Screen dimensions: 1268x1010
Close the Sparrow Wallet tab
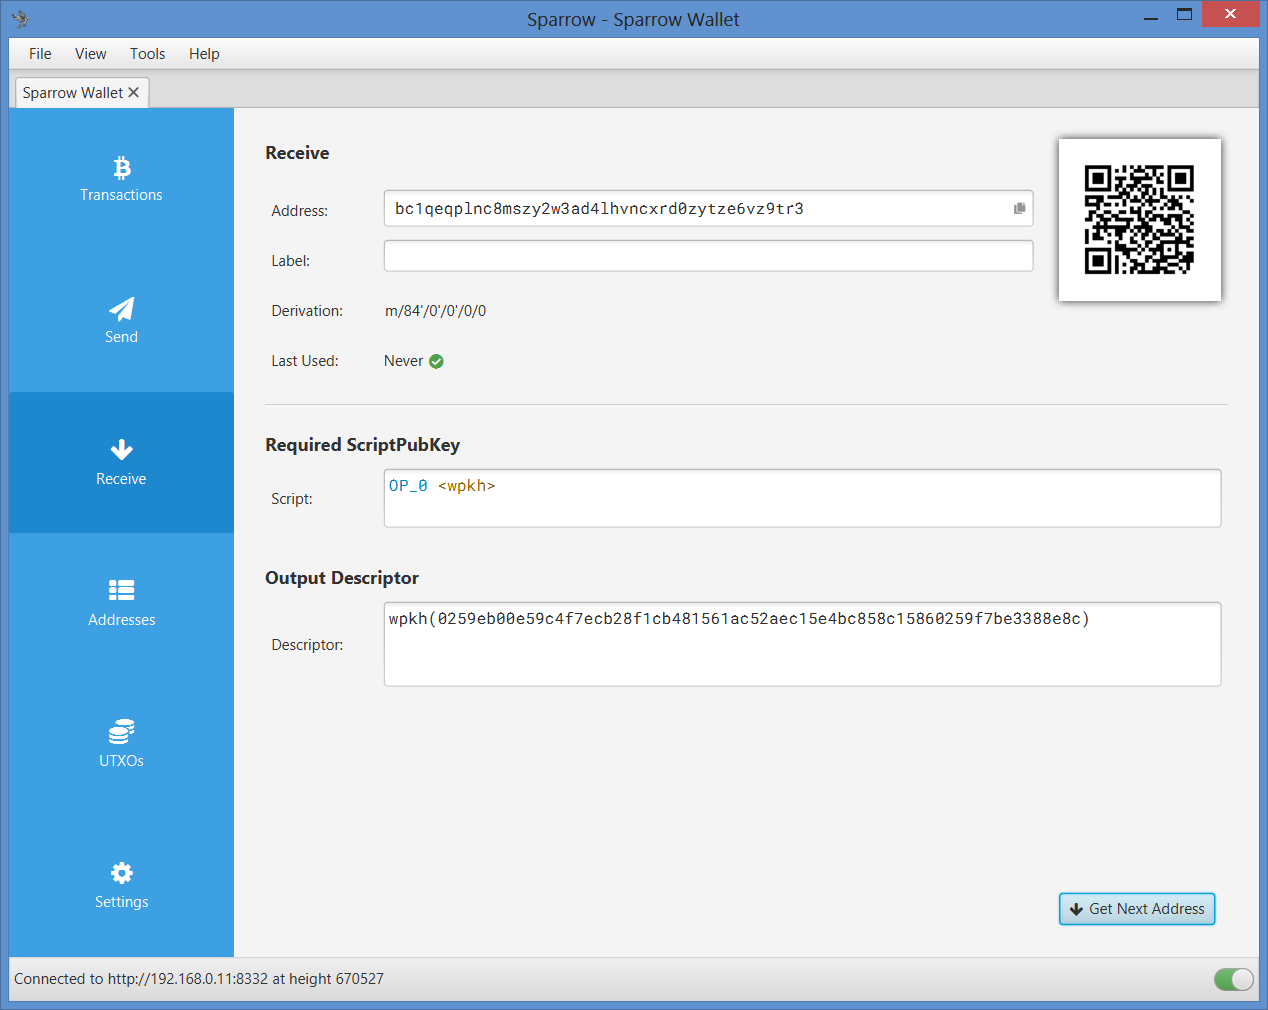pos(134,92)
